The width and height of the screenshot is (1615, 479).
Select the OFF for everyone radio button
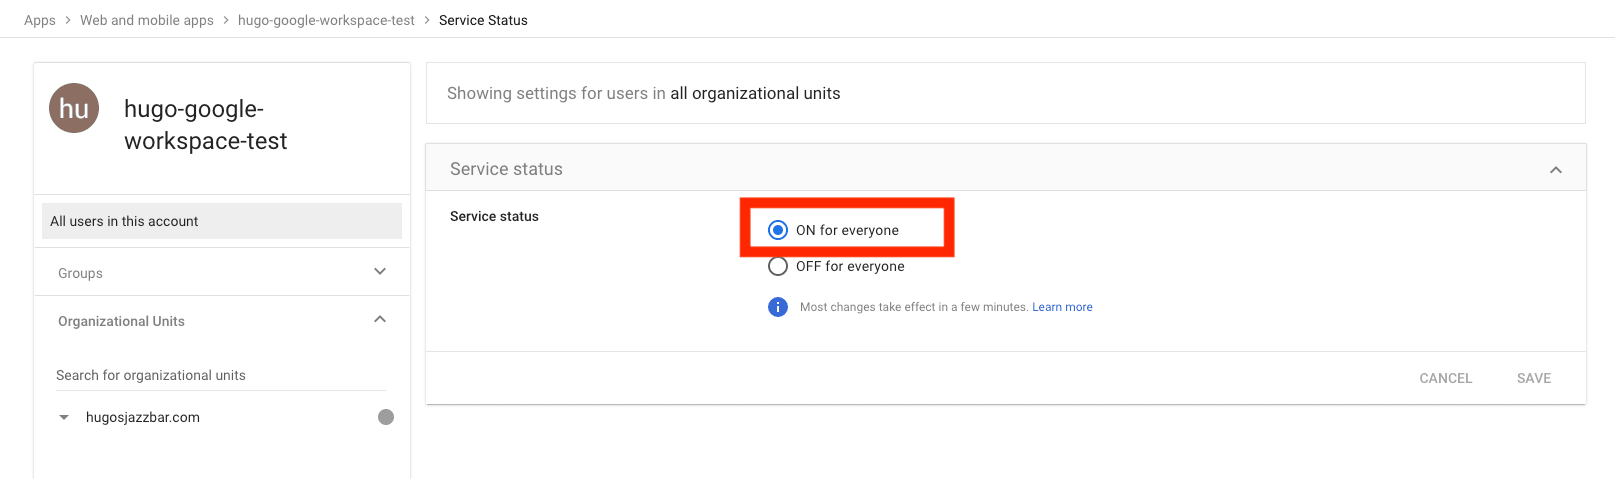(x=778, y=266)
